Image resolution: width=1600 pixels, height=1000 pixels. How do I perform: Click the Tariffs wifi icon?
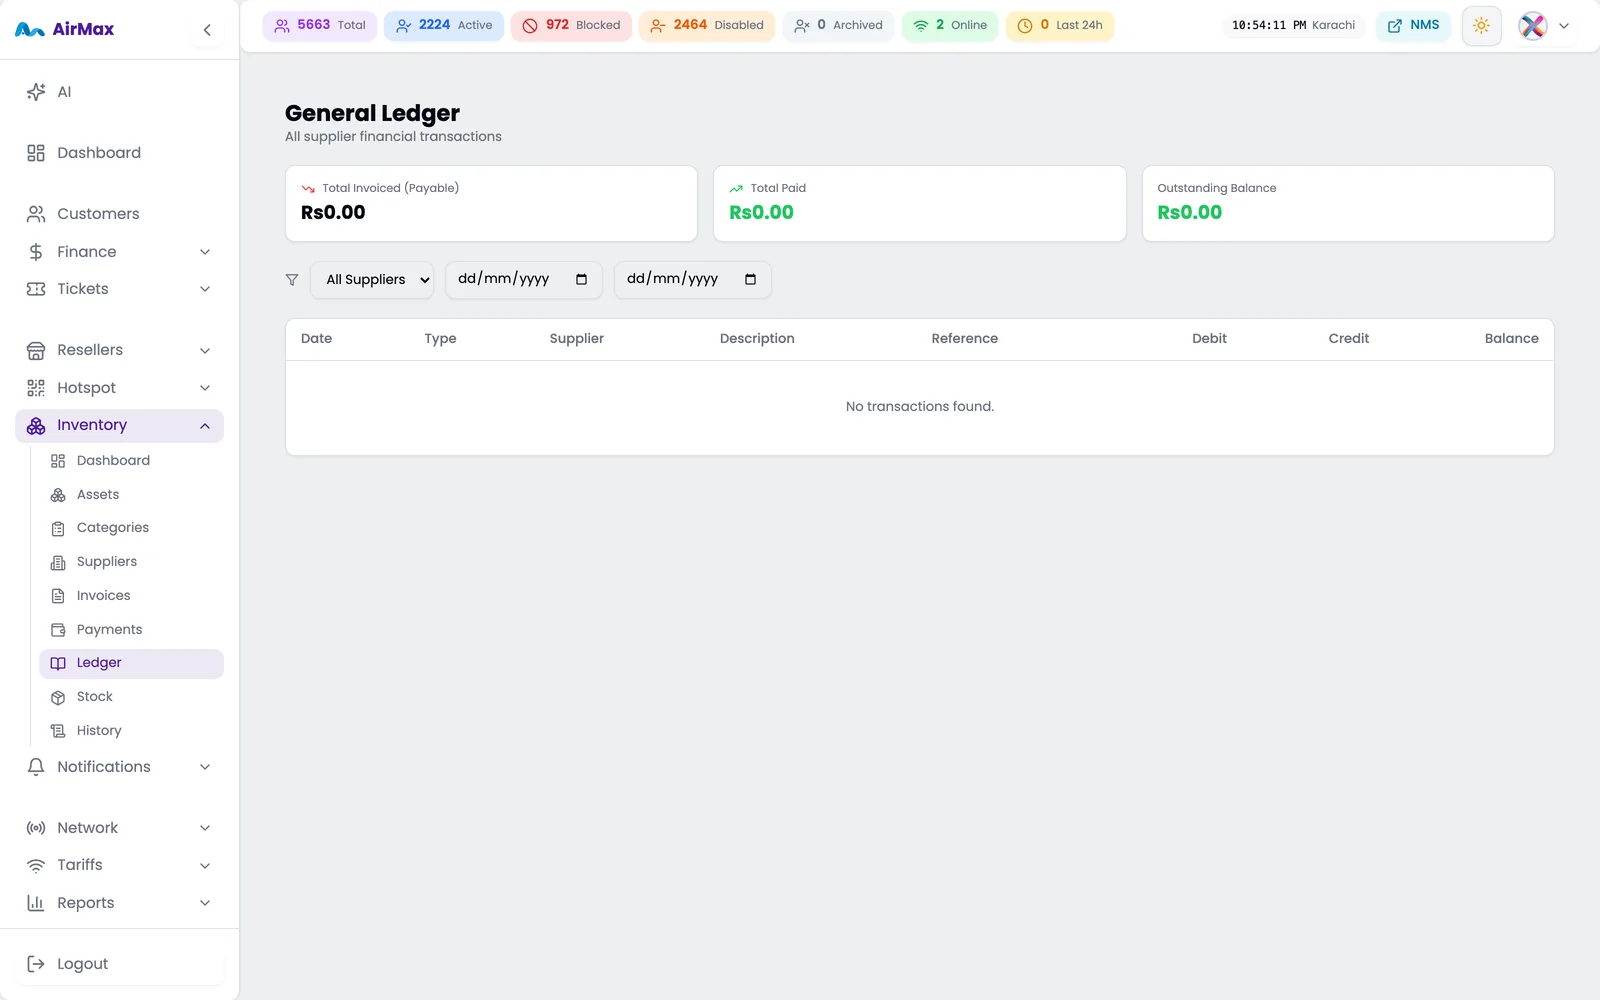coord(36,865)
